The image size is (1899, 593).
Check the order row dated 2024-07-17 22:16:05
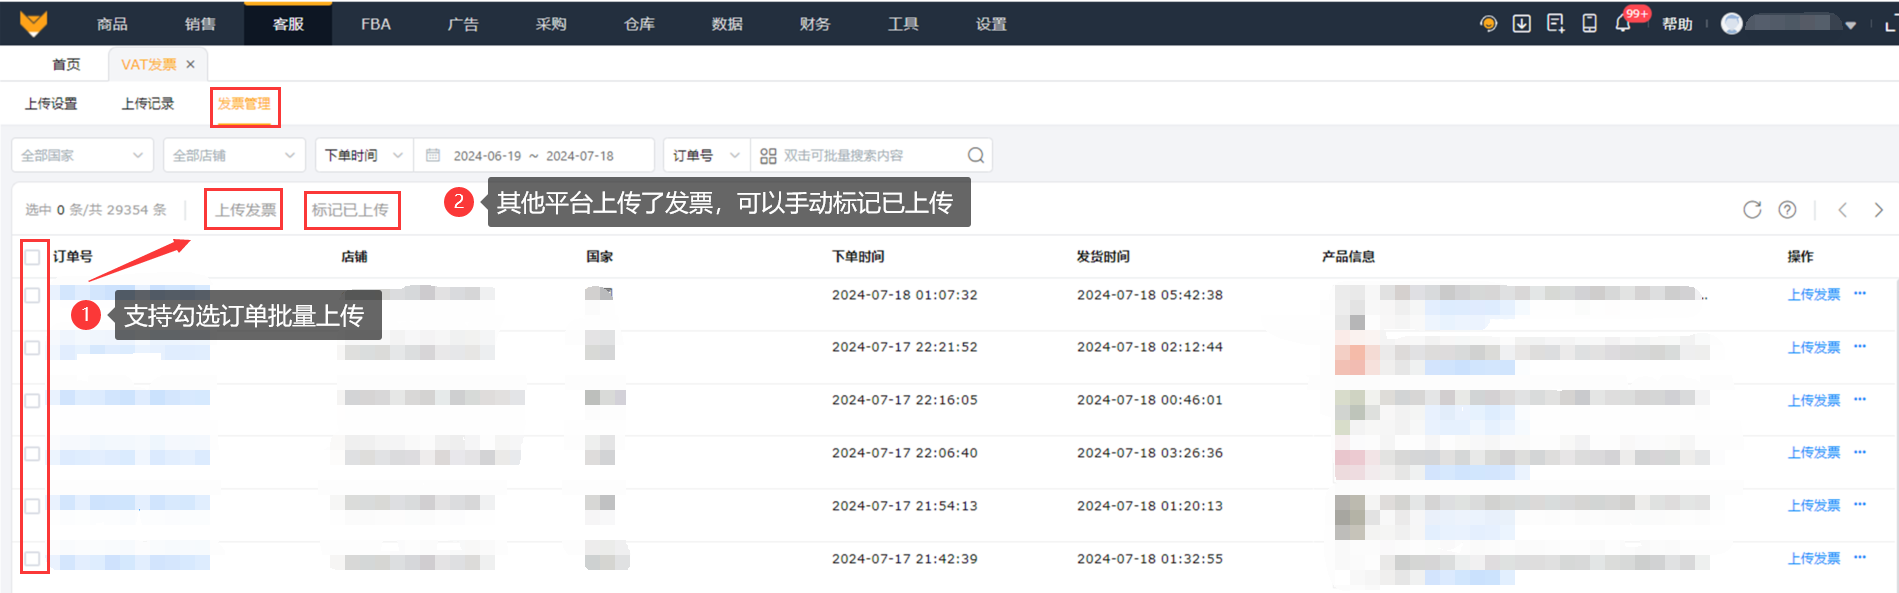point(32,401)
